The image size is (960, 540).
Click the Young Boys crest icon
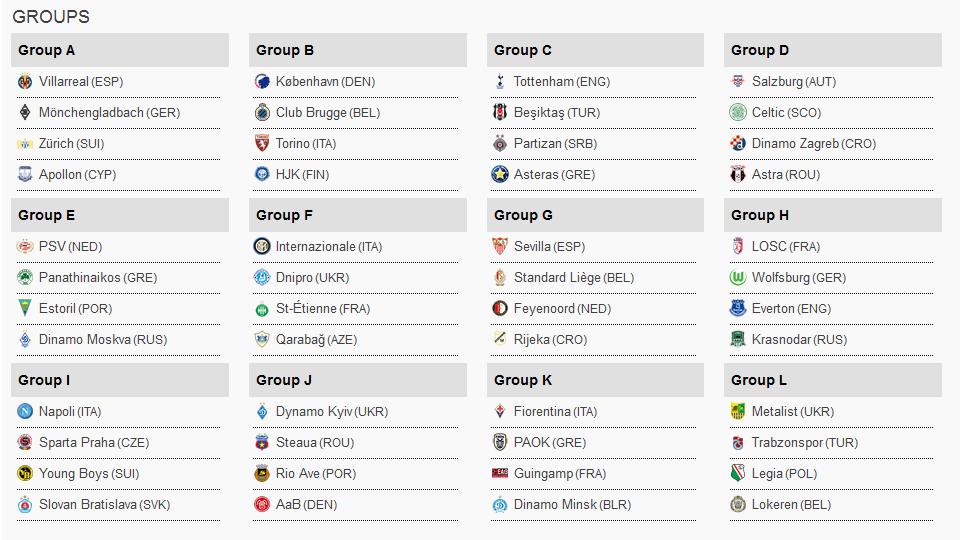[24, 473]
